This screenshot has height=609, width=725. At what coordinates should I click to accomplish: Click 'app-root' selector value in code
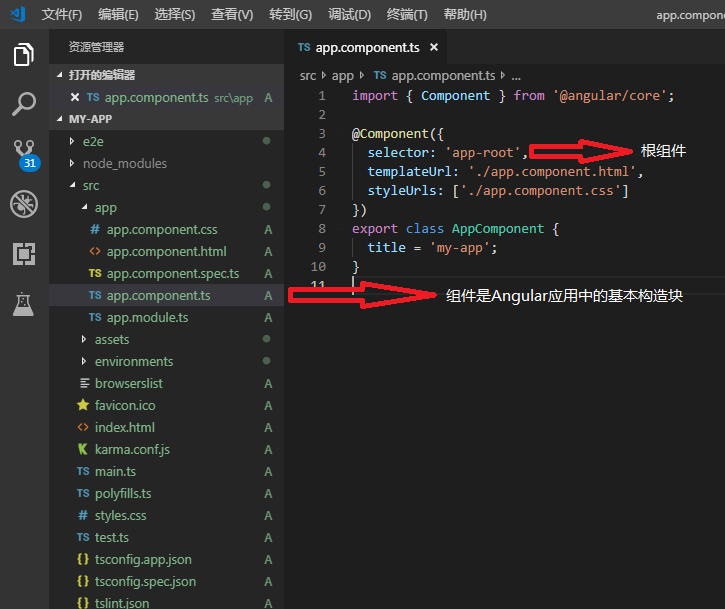(482, 153)
